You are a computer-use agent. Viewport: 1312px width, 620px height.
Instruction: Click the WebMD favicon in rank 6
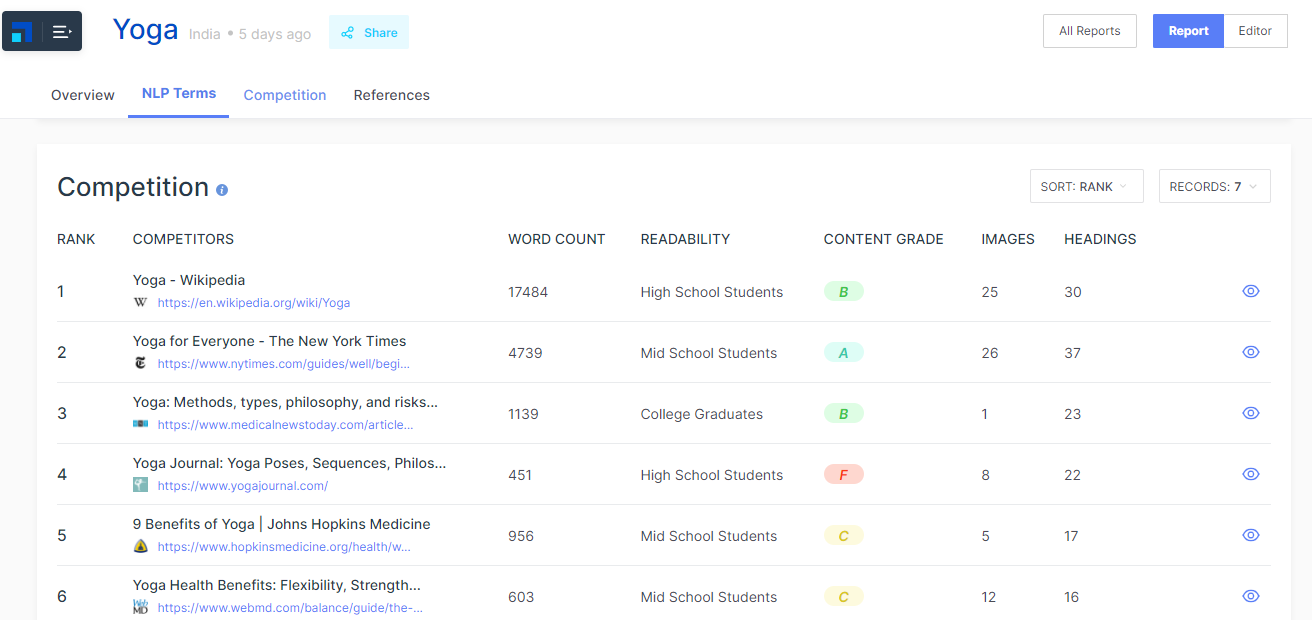coord(140,607)
